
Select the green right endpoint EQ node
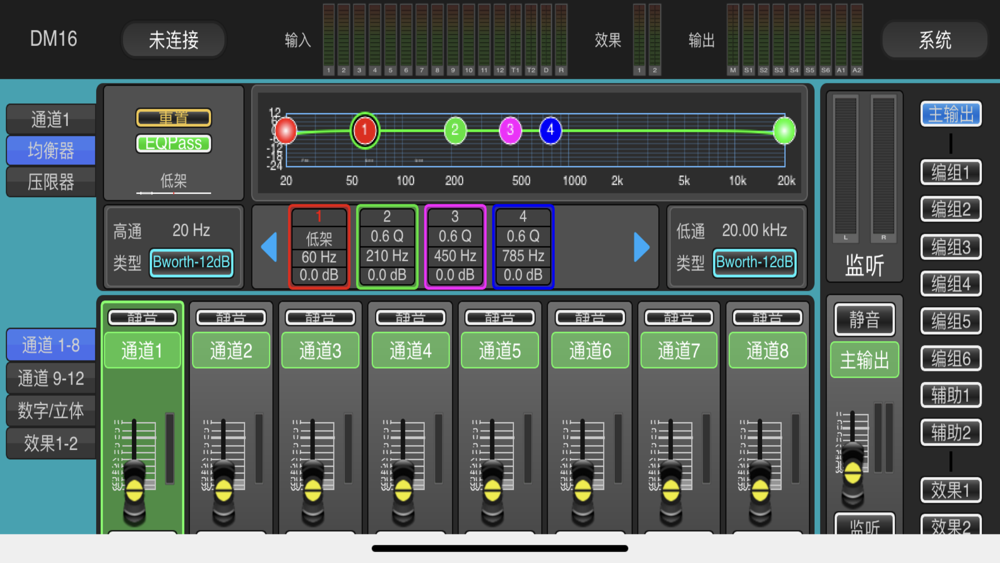point(784,131)
